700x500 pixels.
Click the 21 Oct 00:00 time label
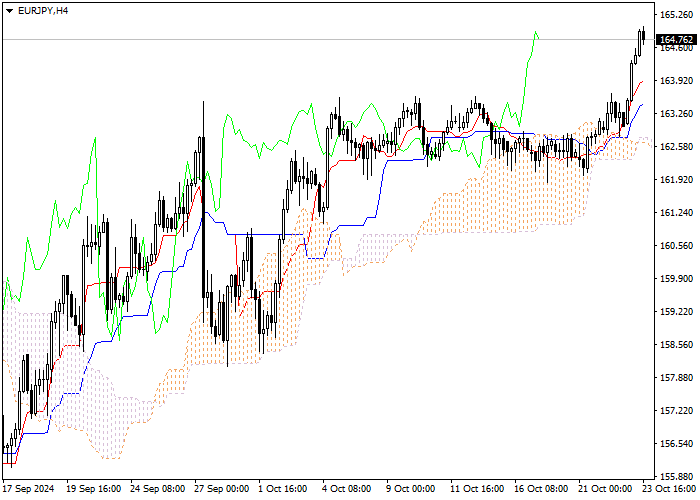[x=605, y=489]
